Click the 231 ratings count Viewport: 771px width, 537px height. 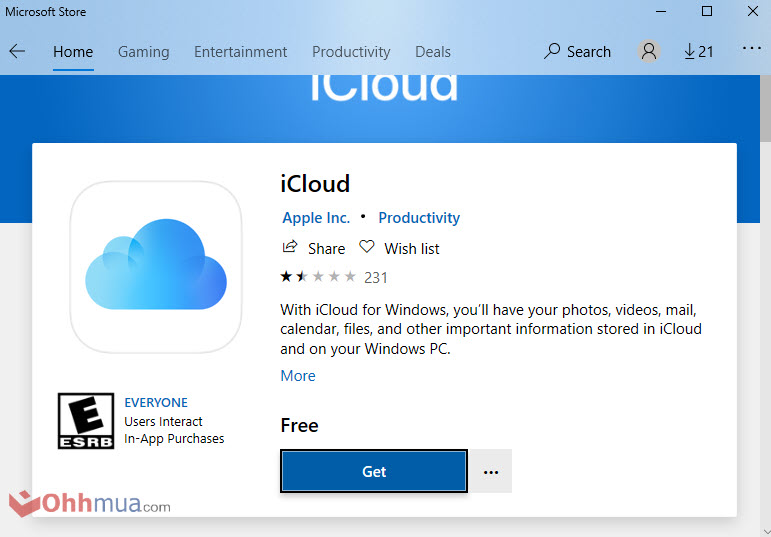376,278
